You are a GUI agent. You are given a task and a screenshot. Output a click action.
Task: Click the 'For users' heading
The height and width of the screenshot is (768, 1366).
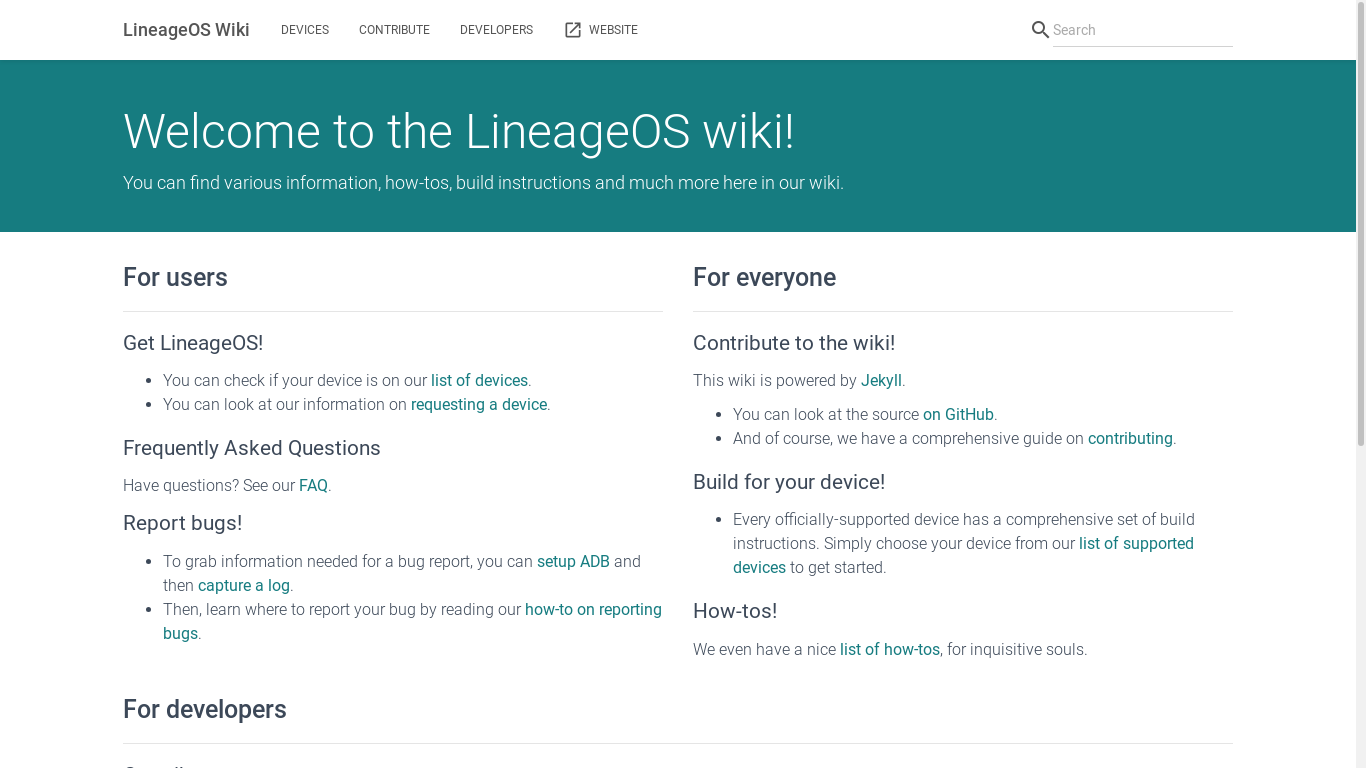175,278
